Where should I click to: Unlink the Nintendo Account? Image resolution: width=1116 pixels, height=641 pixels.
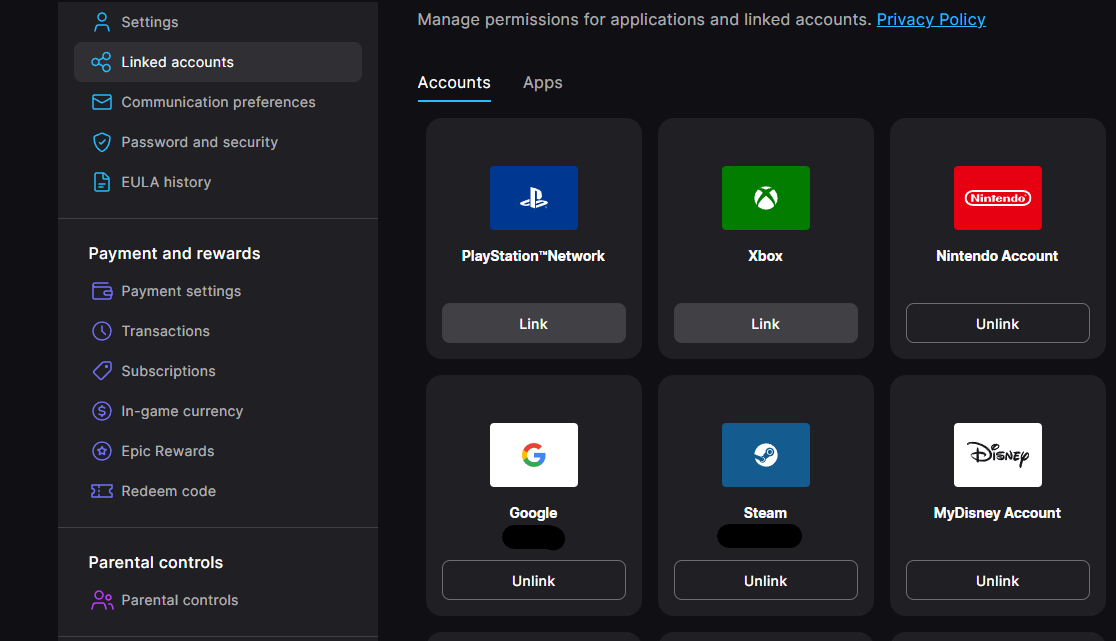click(x=998, y=324)
